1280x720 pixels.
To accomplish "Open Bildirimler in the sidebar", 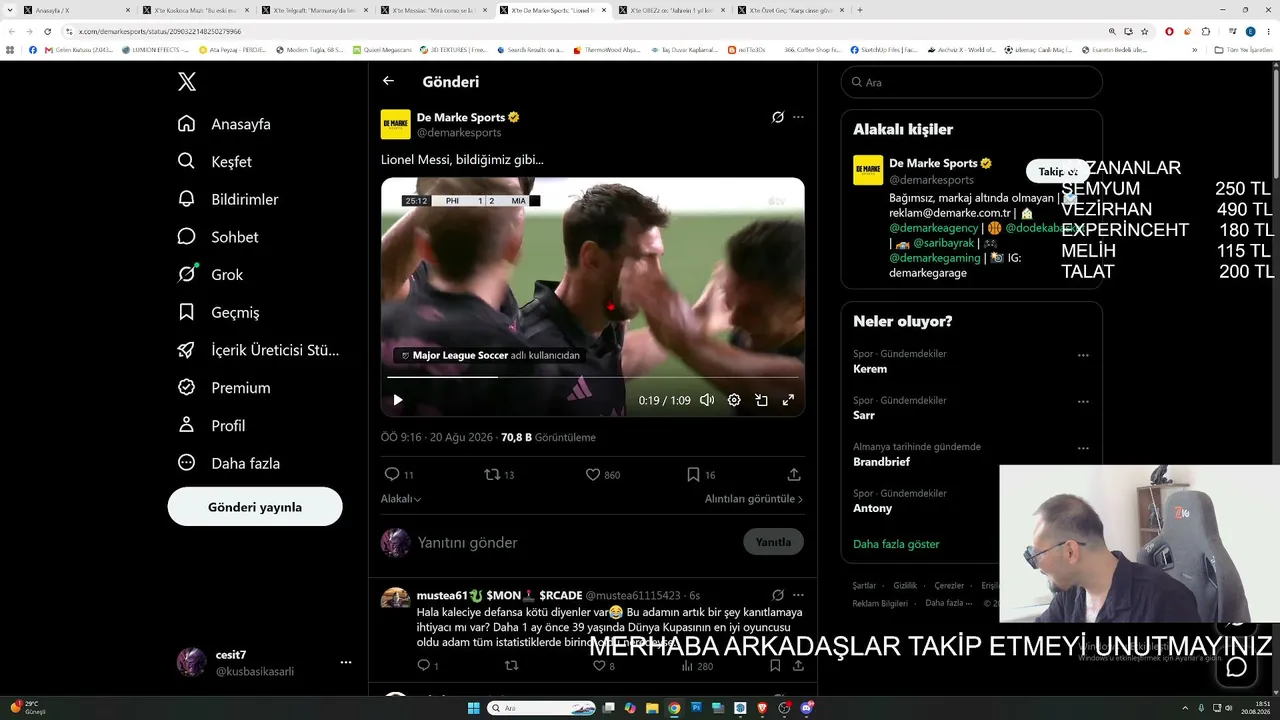I will coord(228,199).
